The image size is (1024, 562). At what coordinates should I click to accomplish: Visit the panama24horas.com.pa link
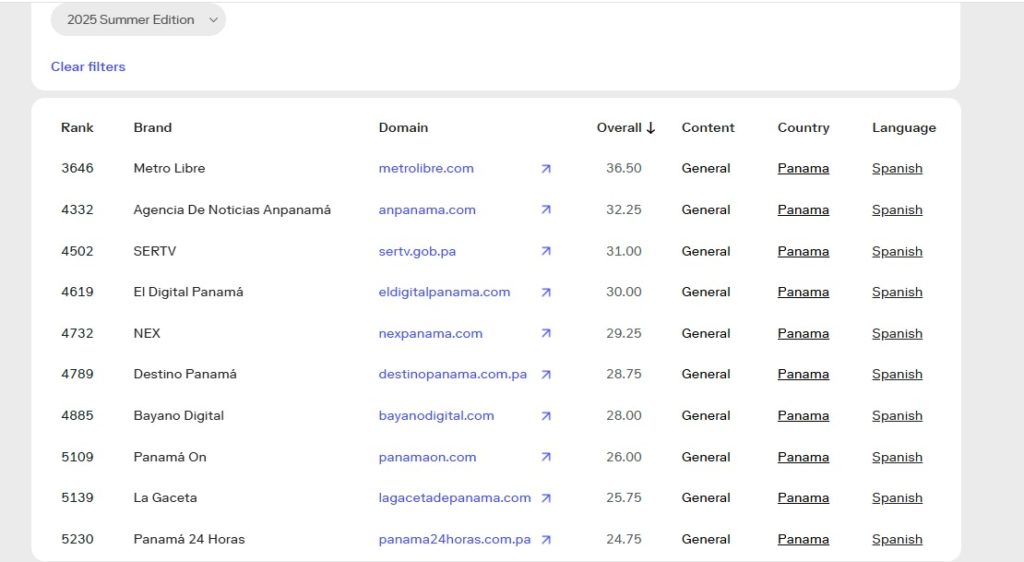tap(455, 539)
